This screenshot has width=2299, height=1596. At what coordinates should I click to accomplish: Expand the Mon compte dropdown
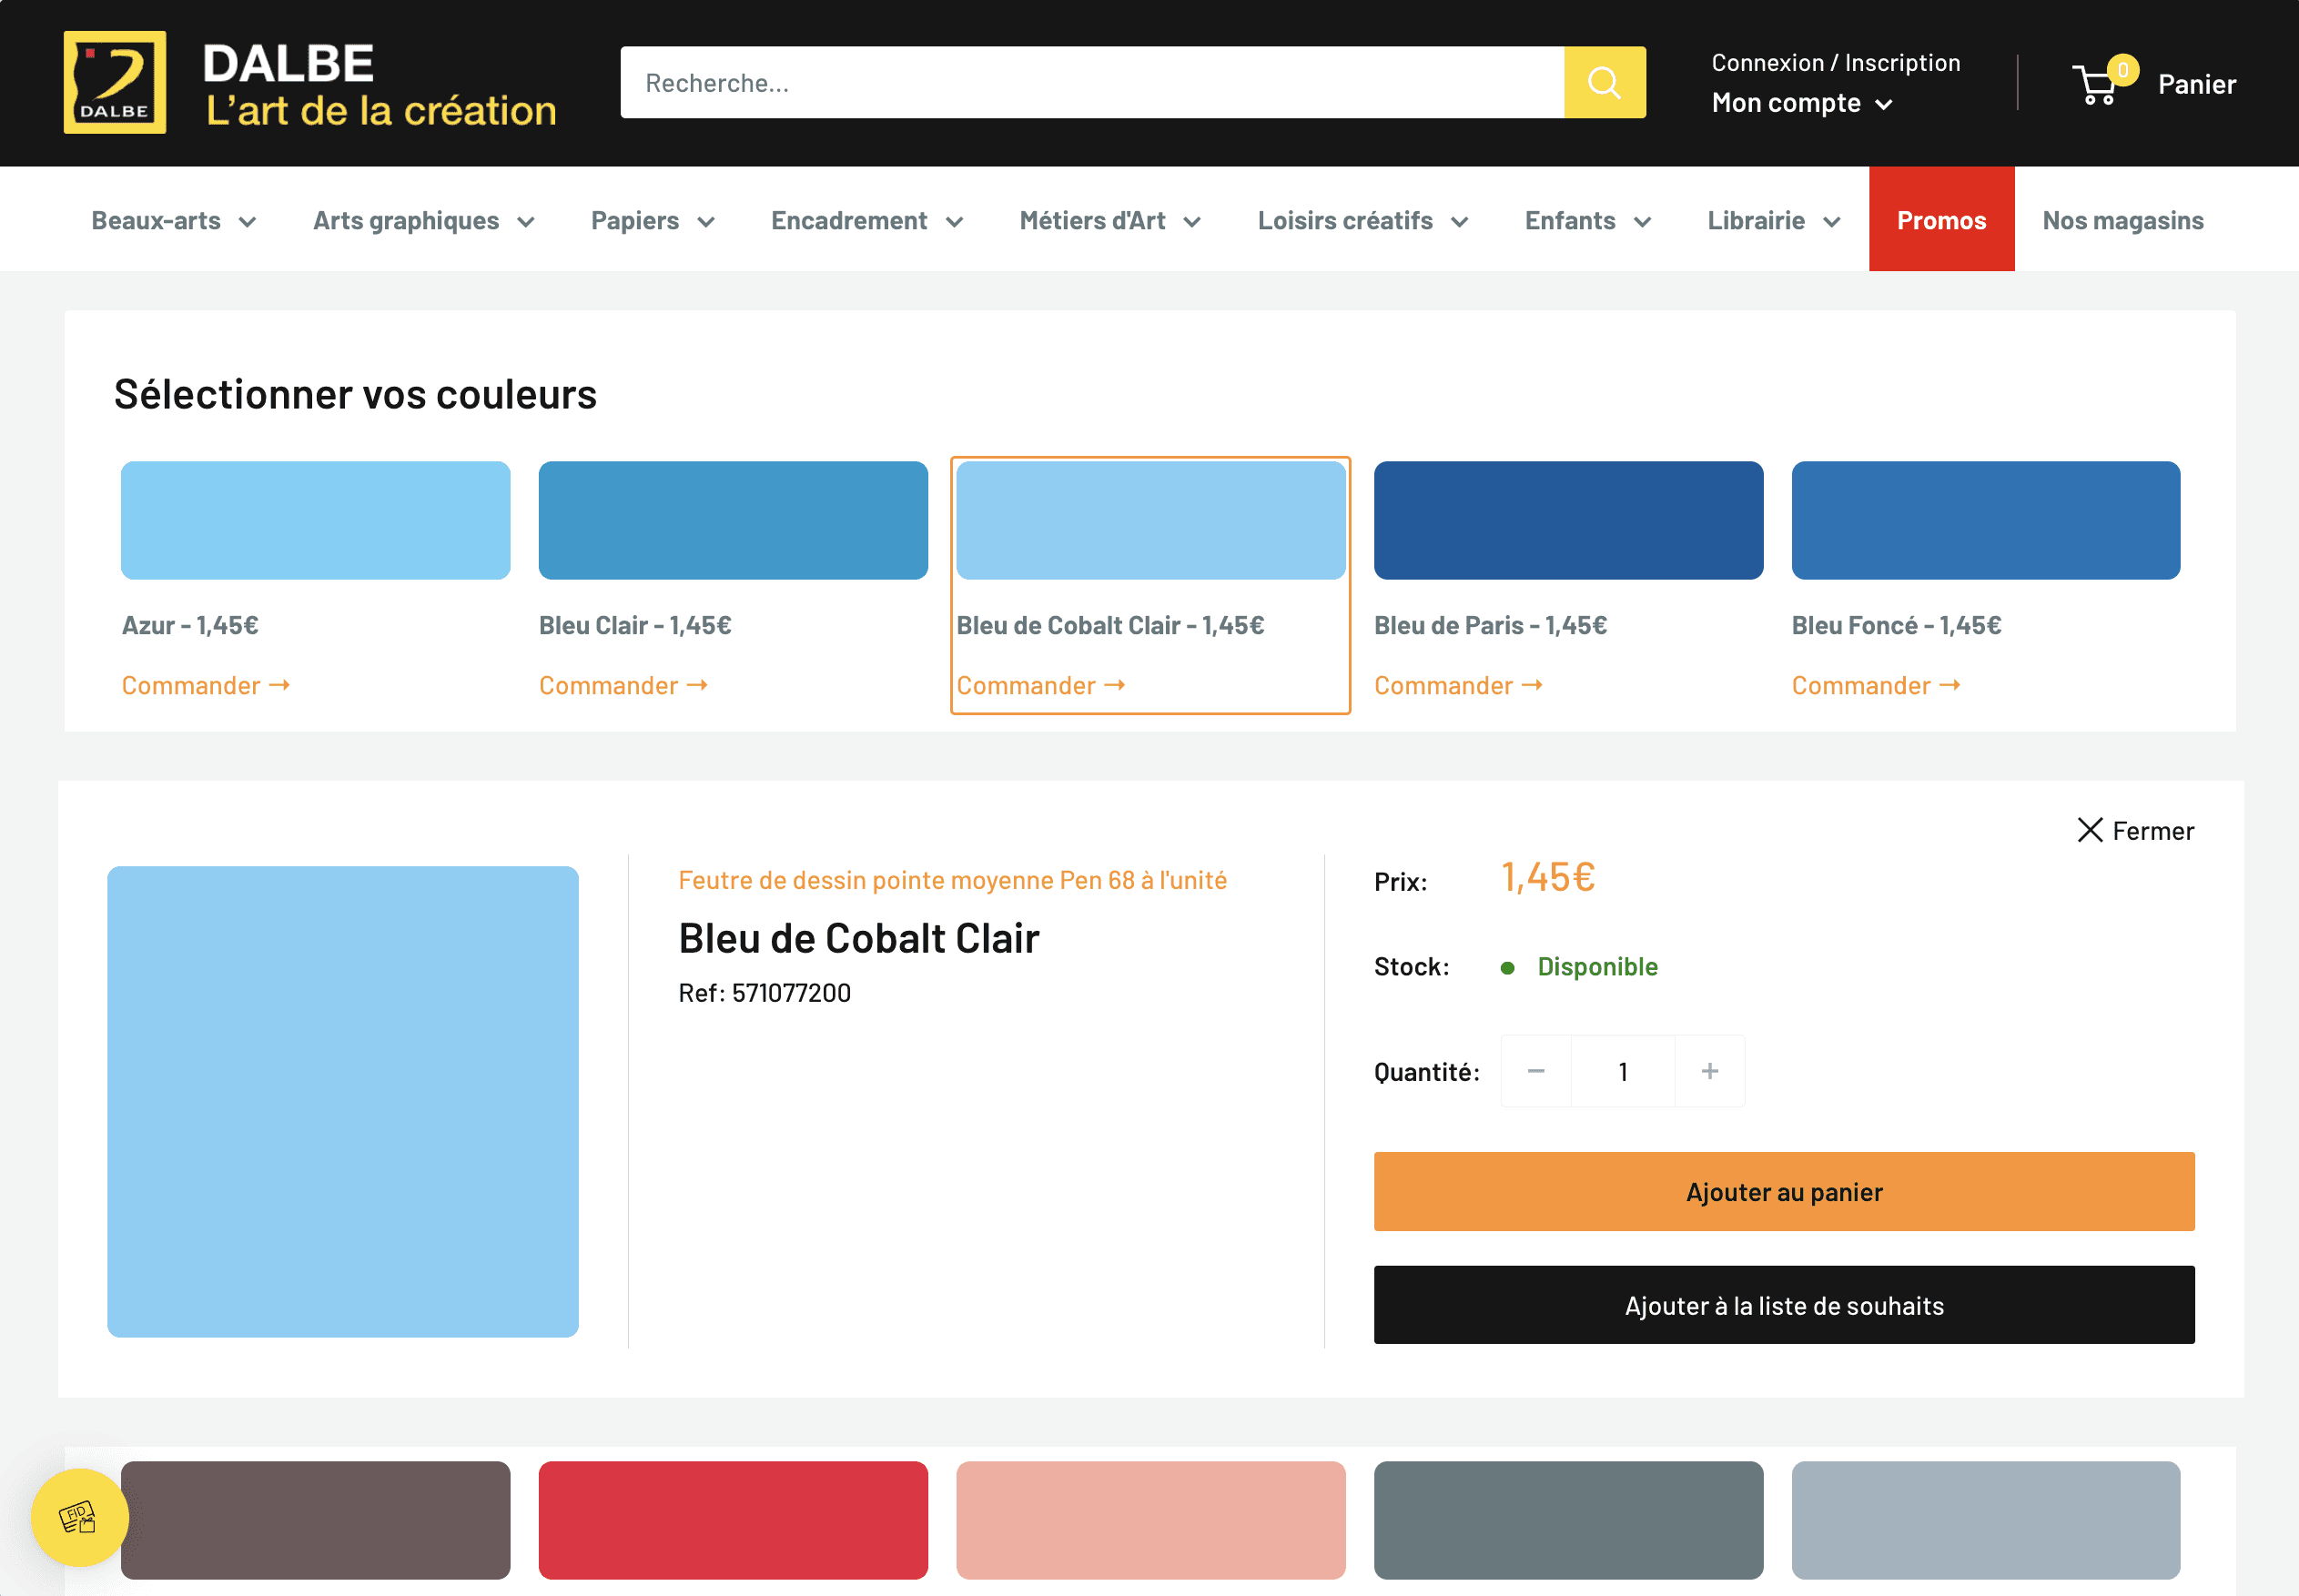pos(1801,103)
